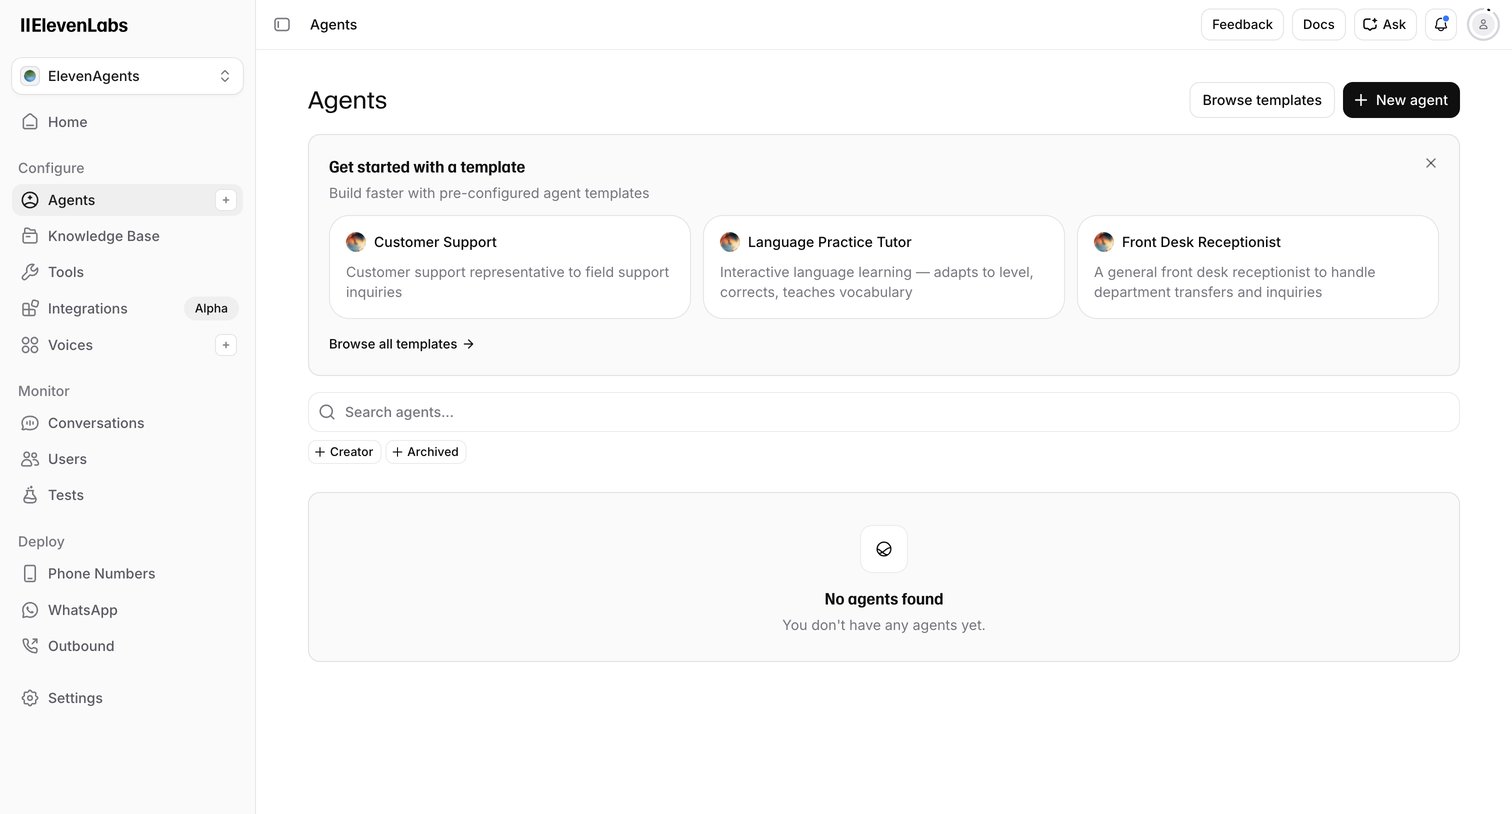Click the Knowledge Base folder icon
The height and width of the screenshot is (814, 1512).
click(x=30, y=236)
